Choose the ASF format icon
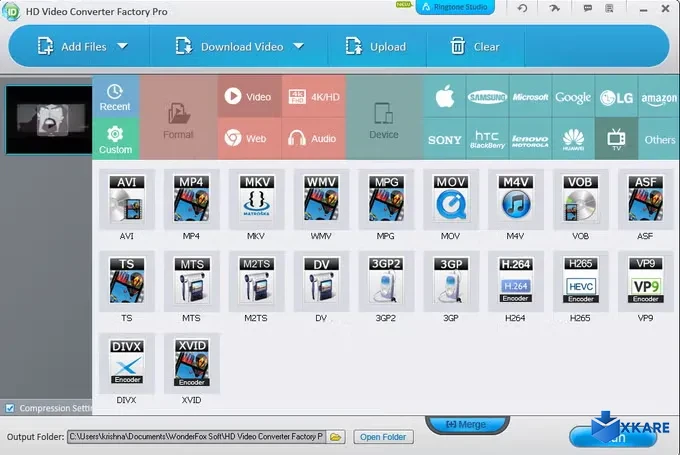Screen dimensions: 680x455 (x=645, y=199)
